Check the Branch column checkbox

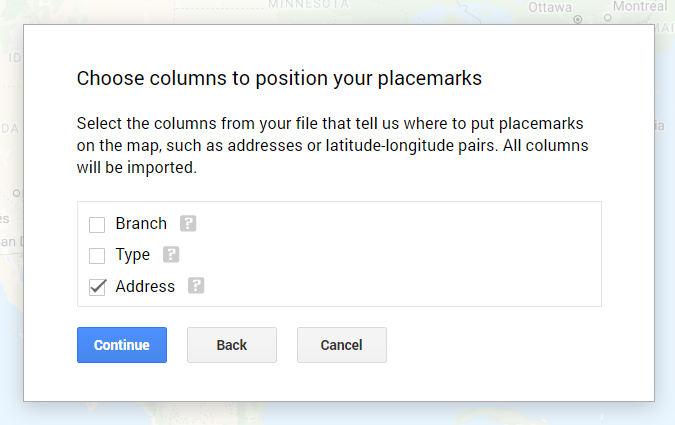[x=97, y=224]
